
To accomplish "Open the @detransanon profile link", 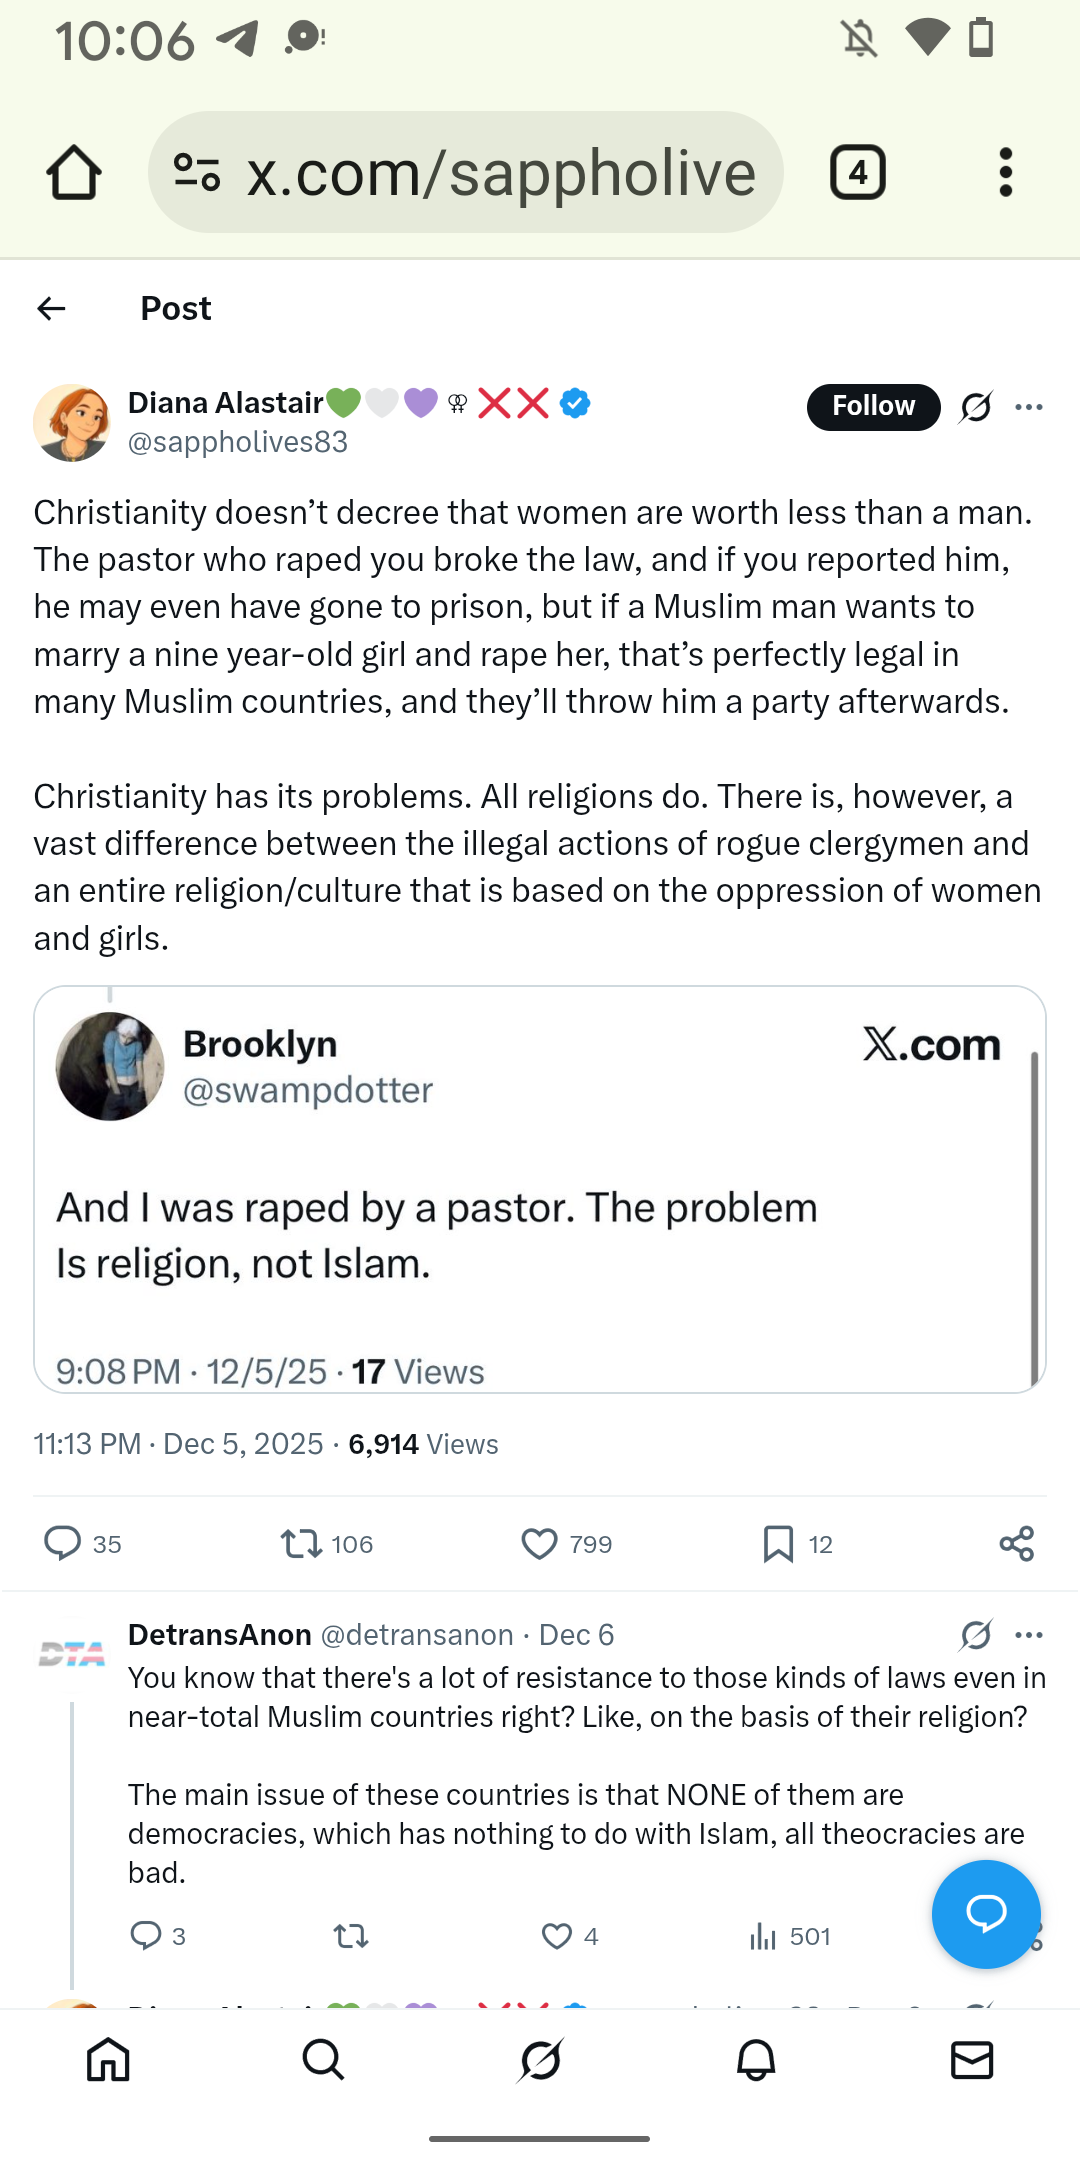I will tap(416, 1635).
